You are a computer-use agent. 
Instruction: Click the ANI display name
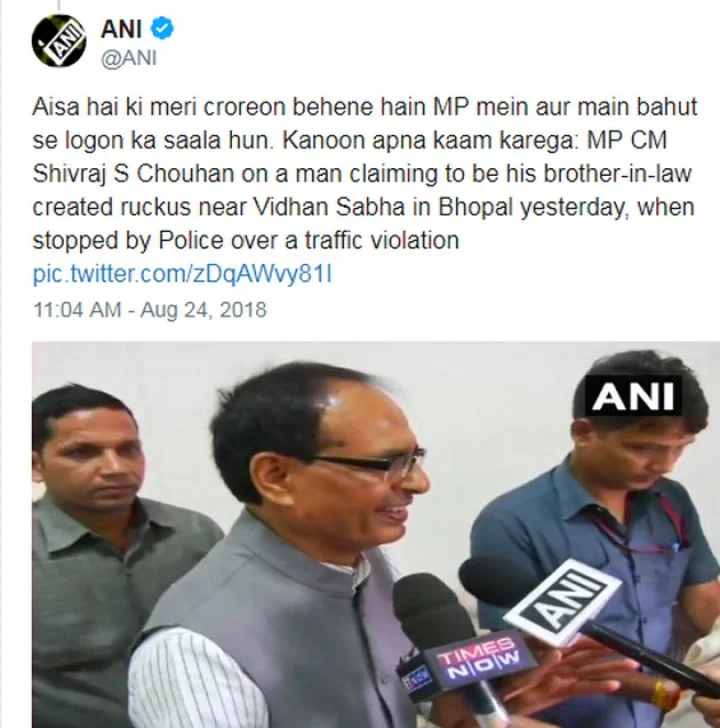(121, 29)
